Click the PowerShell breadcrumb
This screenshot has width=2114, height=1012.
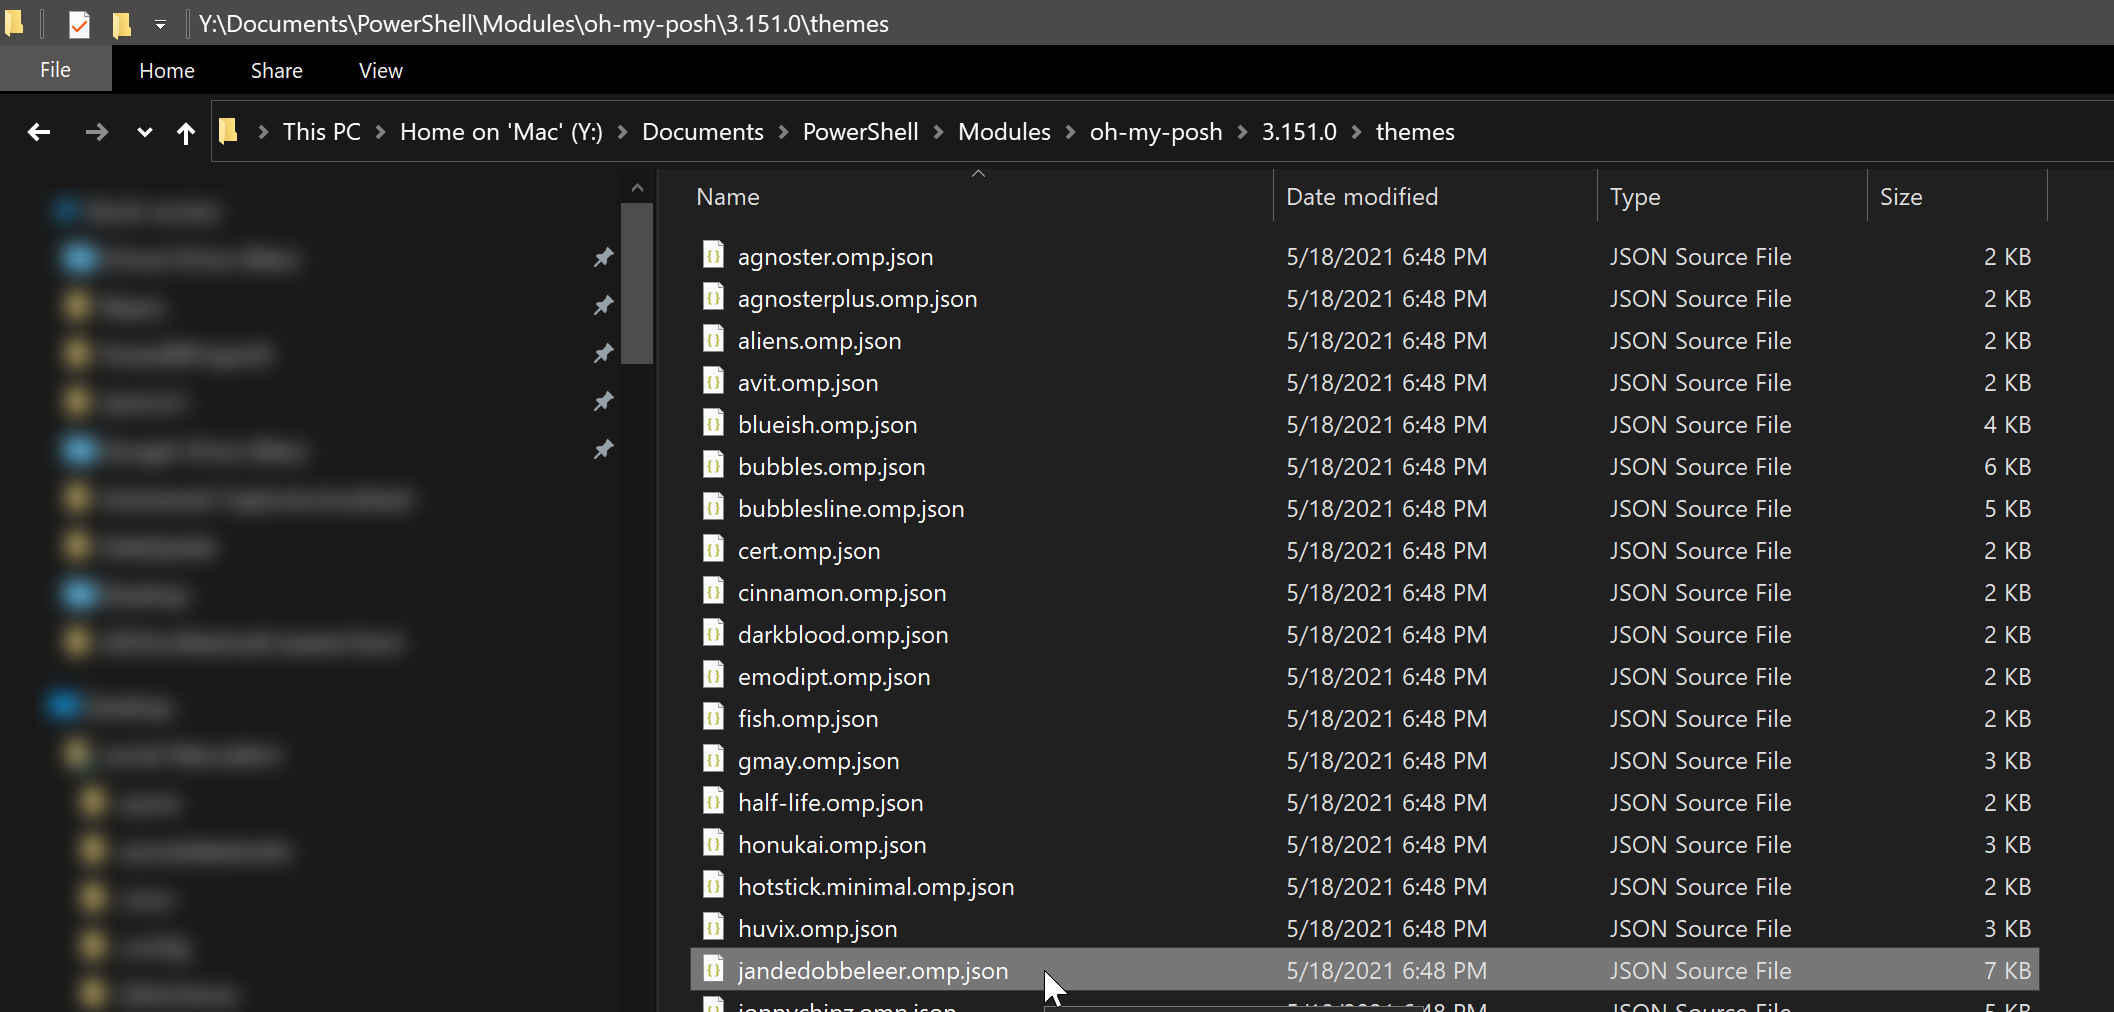861,132
